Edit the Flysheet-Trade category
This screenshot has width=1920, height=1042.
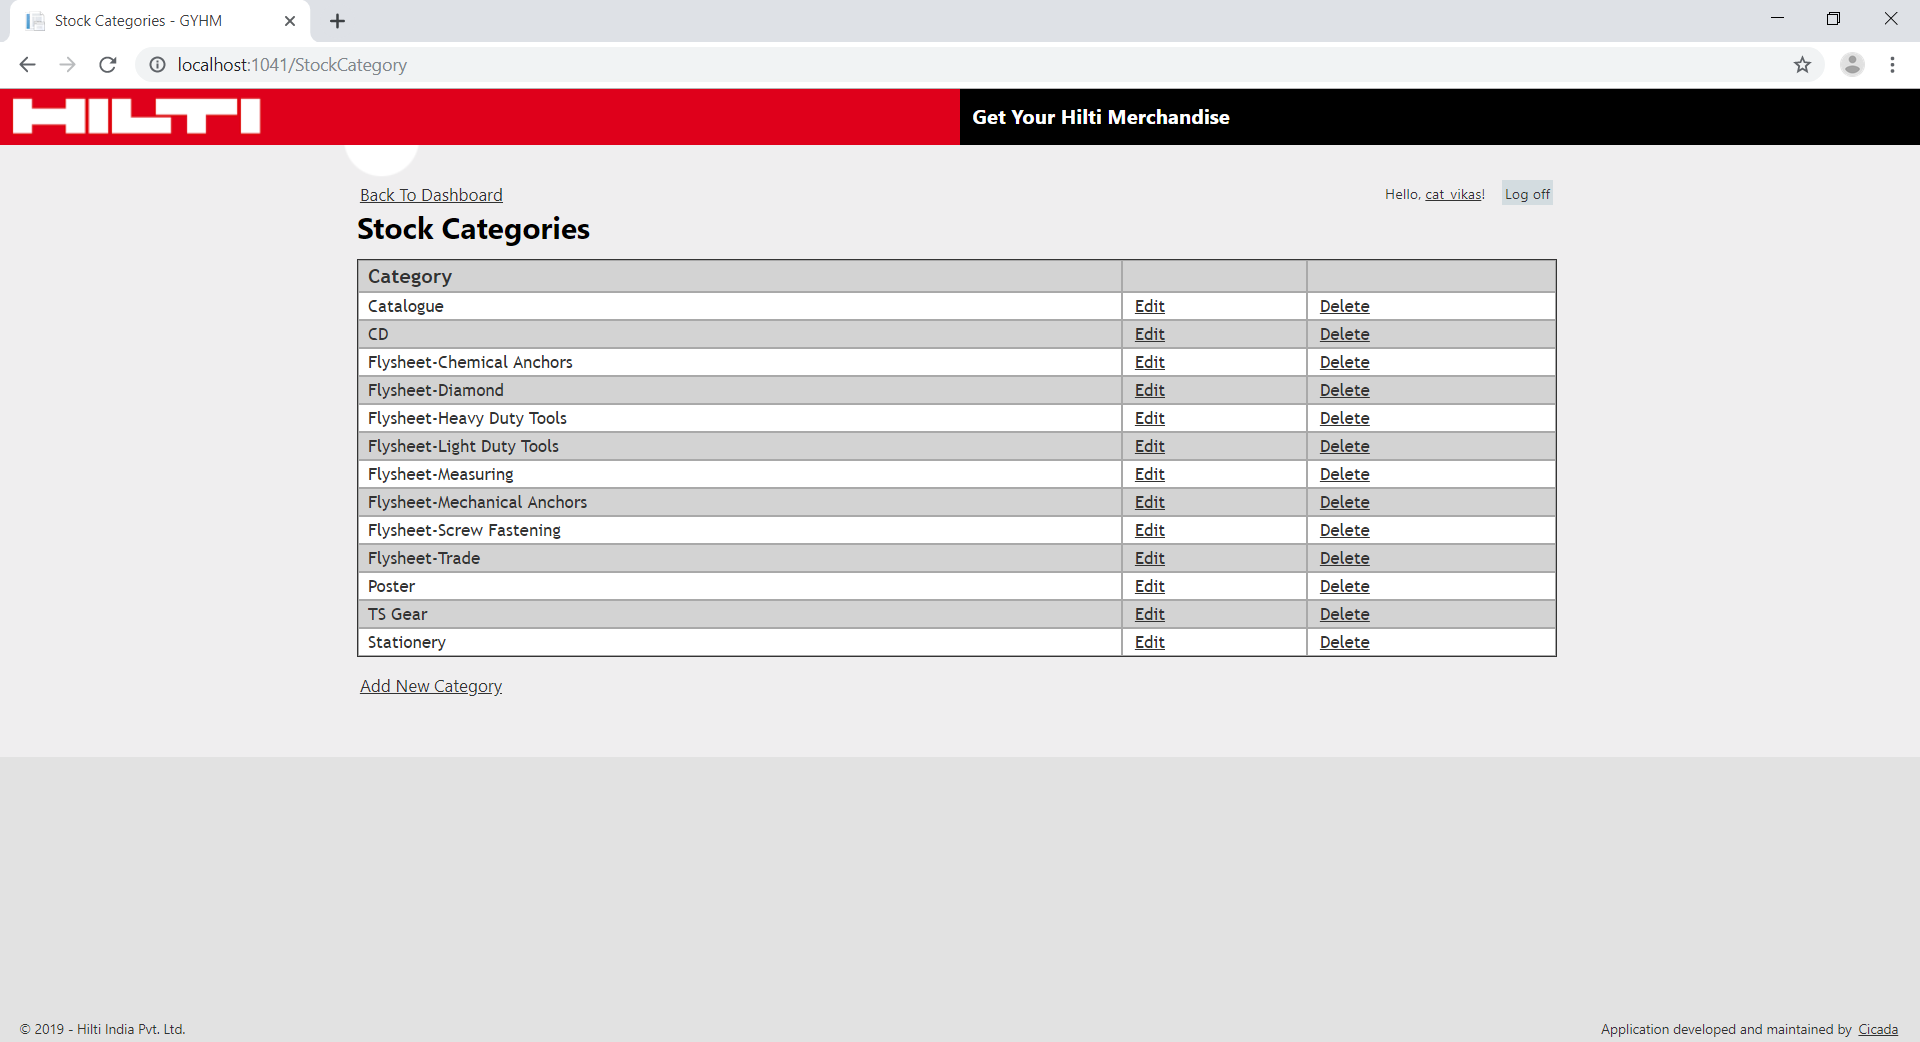[x=1150, y=558]
